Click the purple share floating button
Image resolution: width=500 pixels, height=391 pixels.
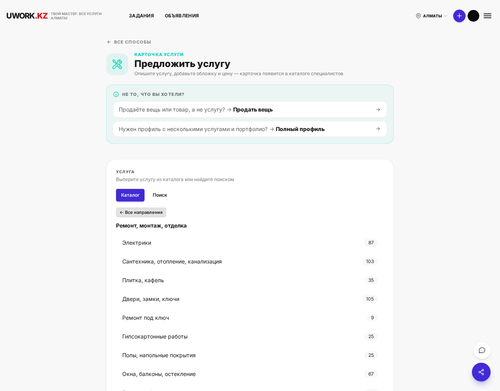point(481,372)
